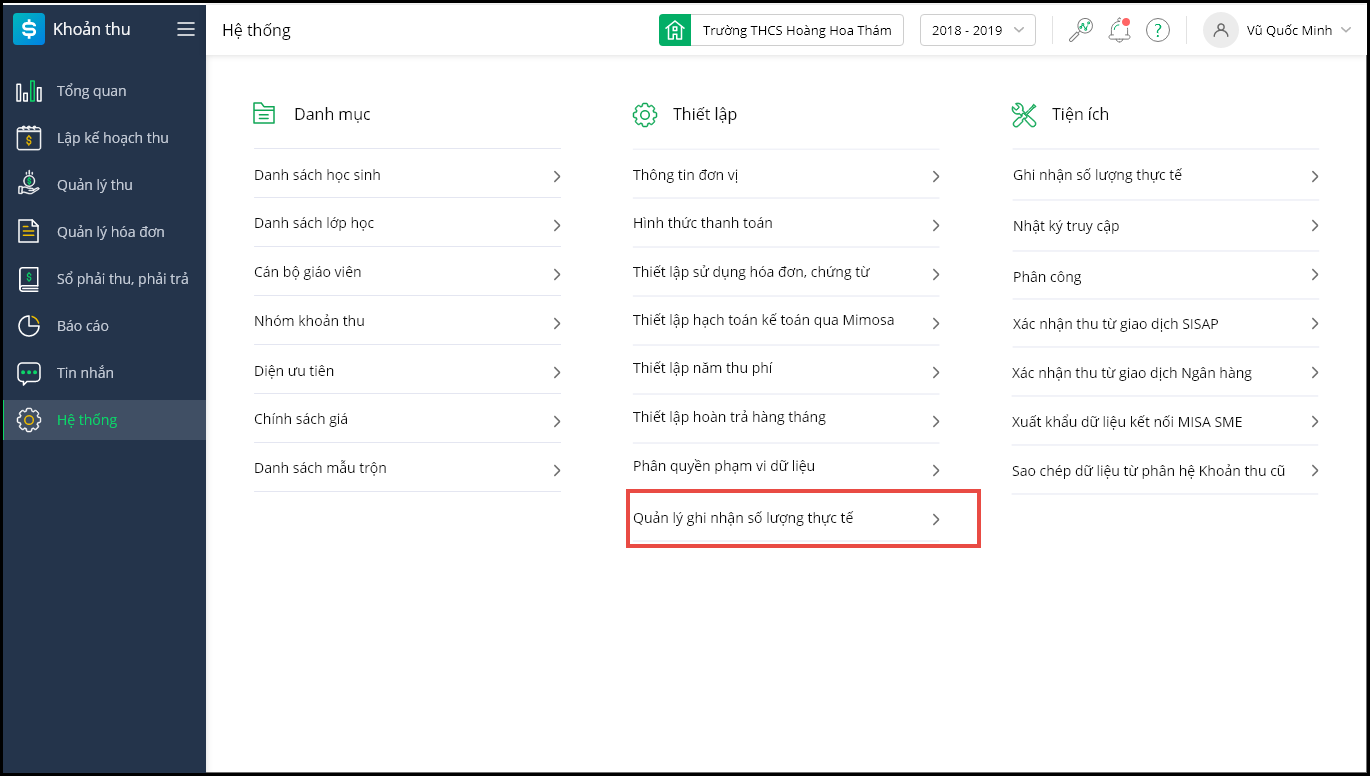Image resolution: width=1370 pixels, height=776 pixels.
Task: Open Nhật ký truy cập link
Action: pyautogui.click(x=1066, y=226)
